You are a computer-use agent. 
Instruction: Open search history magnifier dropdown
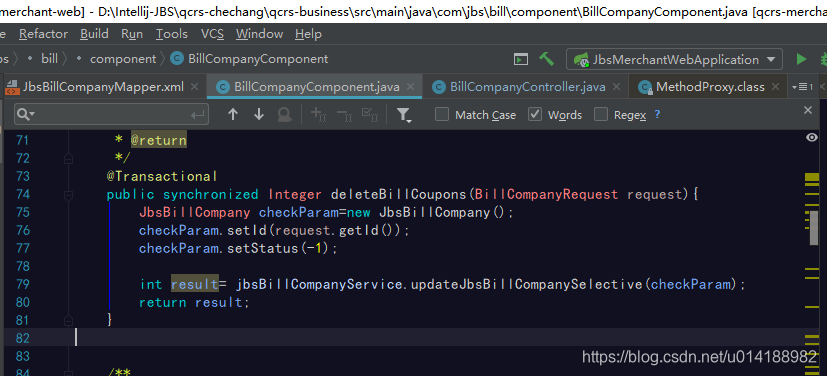click(x=26, y=114)
